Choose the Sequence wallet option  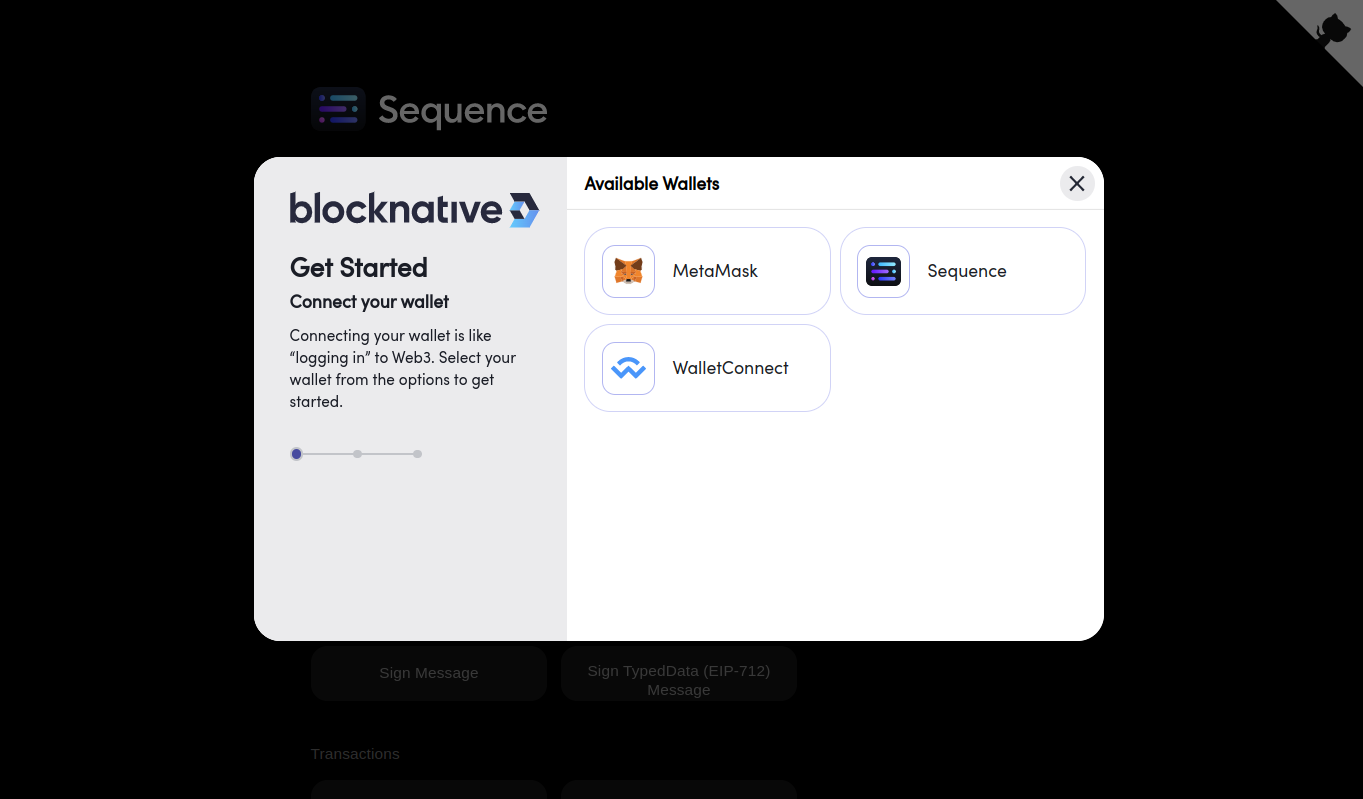[962, 271]
